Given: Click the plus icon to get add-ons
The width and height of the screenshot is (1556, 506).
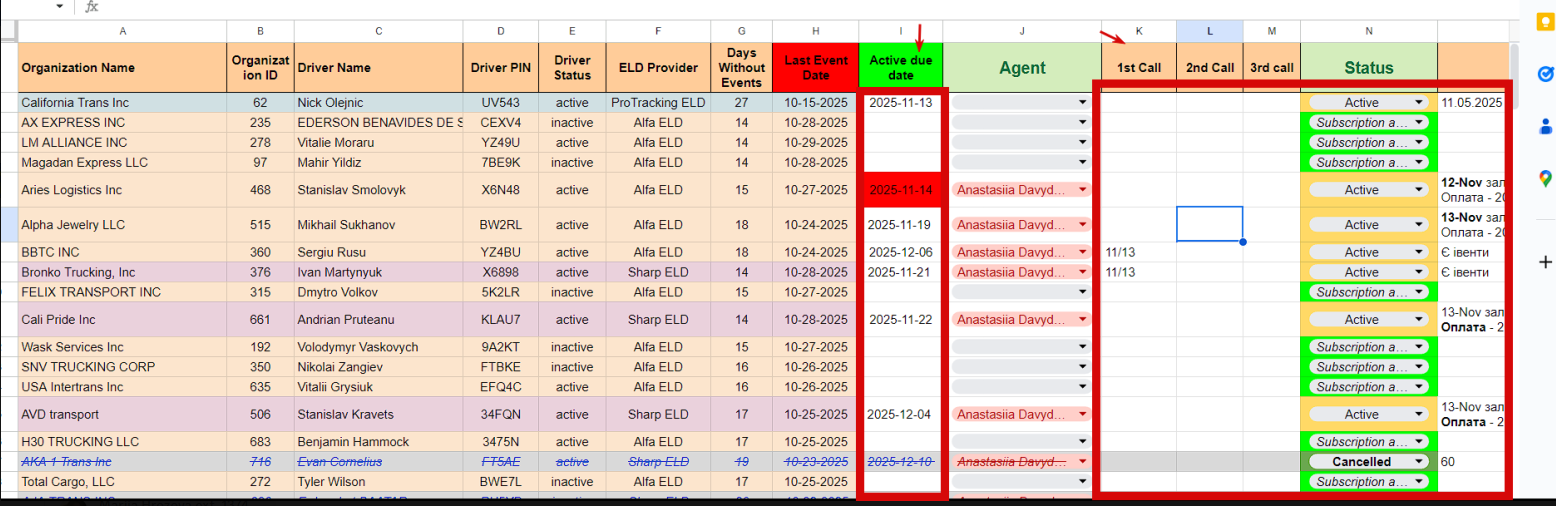Looking at the screenshot, I should coord(1544,261).
